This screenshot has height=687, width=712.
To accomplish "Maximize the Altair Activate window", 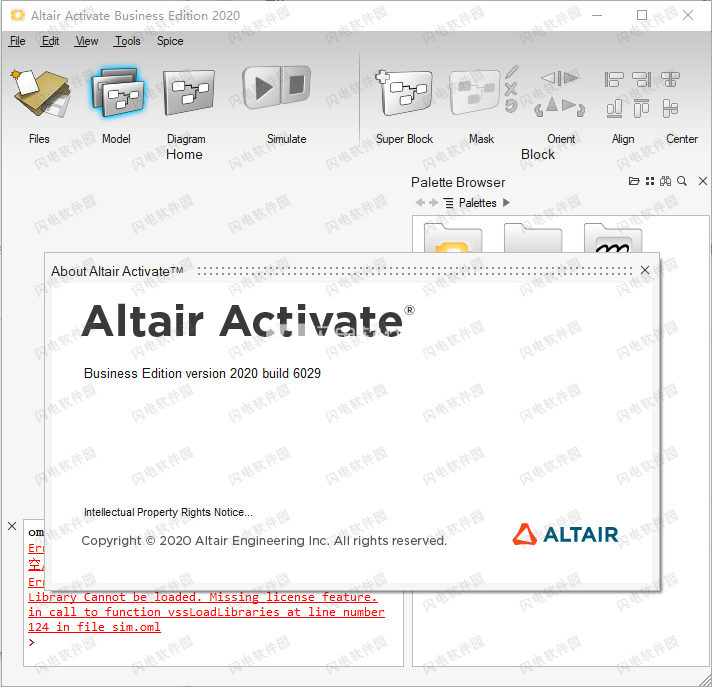I will [x=642, y=15].
